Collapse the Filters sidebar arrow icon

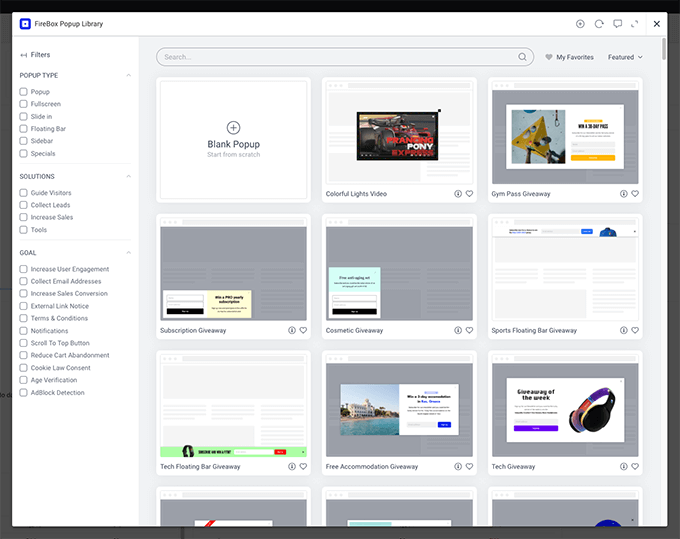coord(23,55)
